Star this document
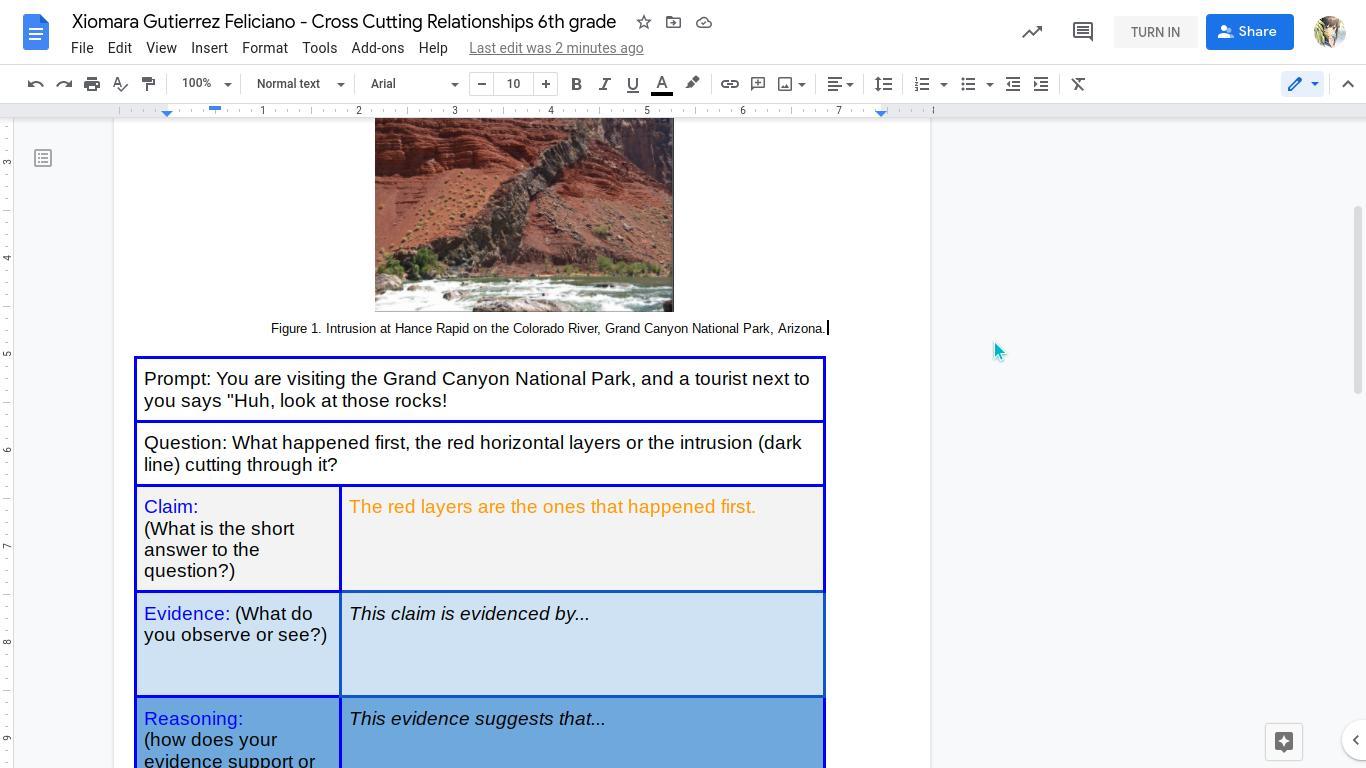Image resolution: width=1366 pixels, height=768 pixels. click(644, 22)
